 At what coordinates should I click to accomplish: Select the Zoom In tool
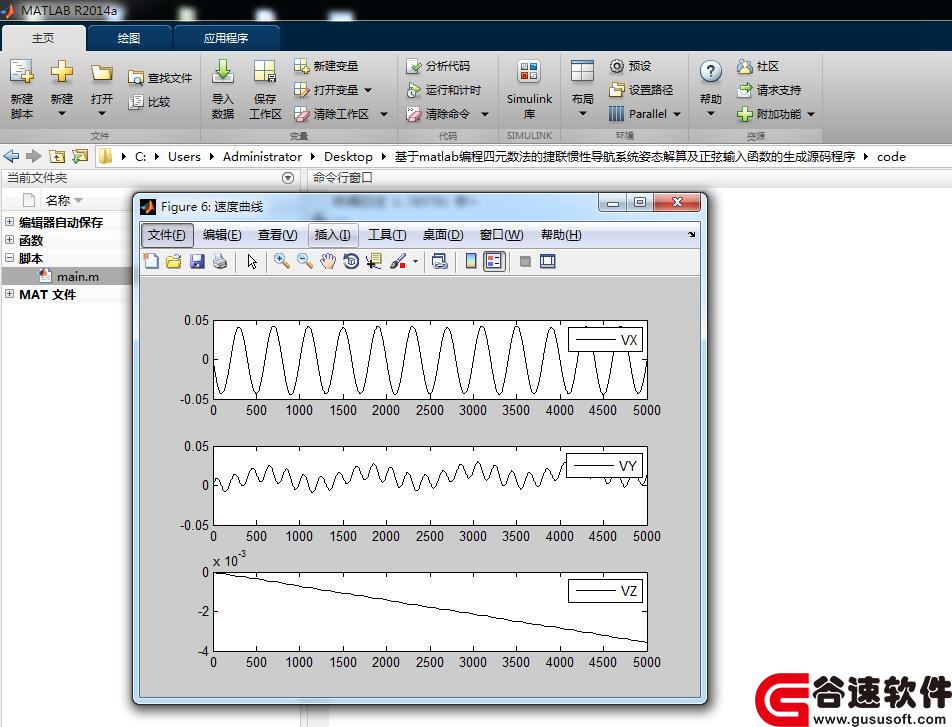[281, 262]
